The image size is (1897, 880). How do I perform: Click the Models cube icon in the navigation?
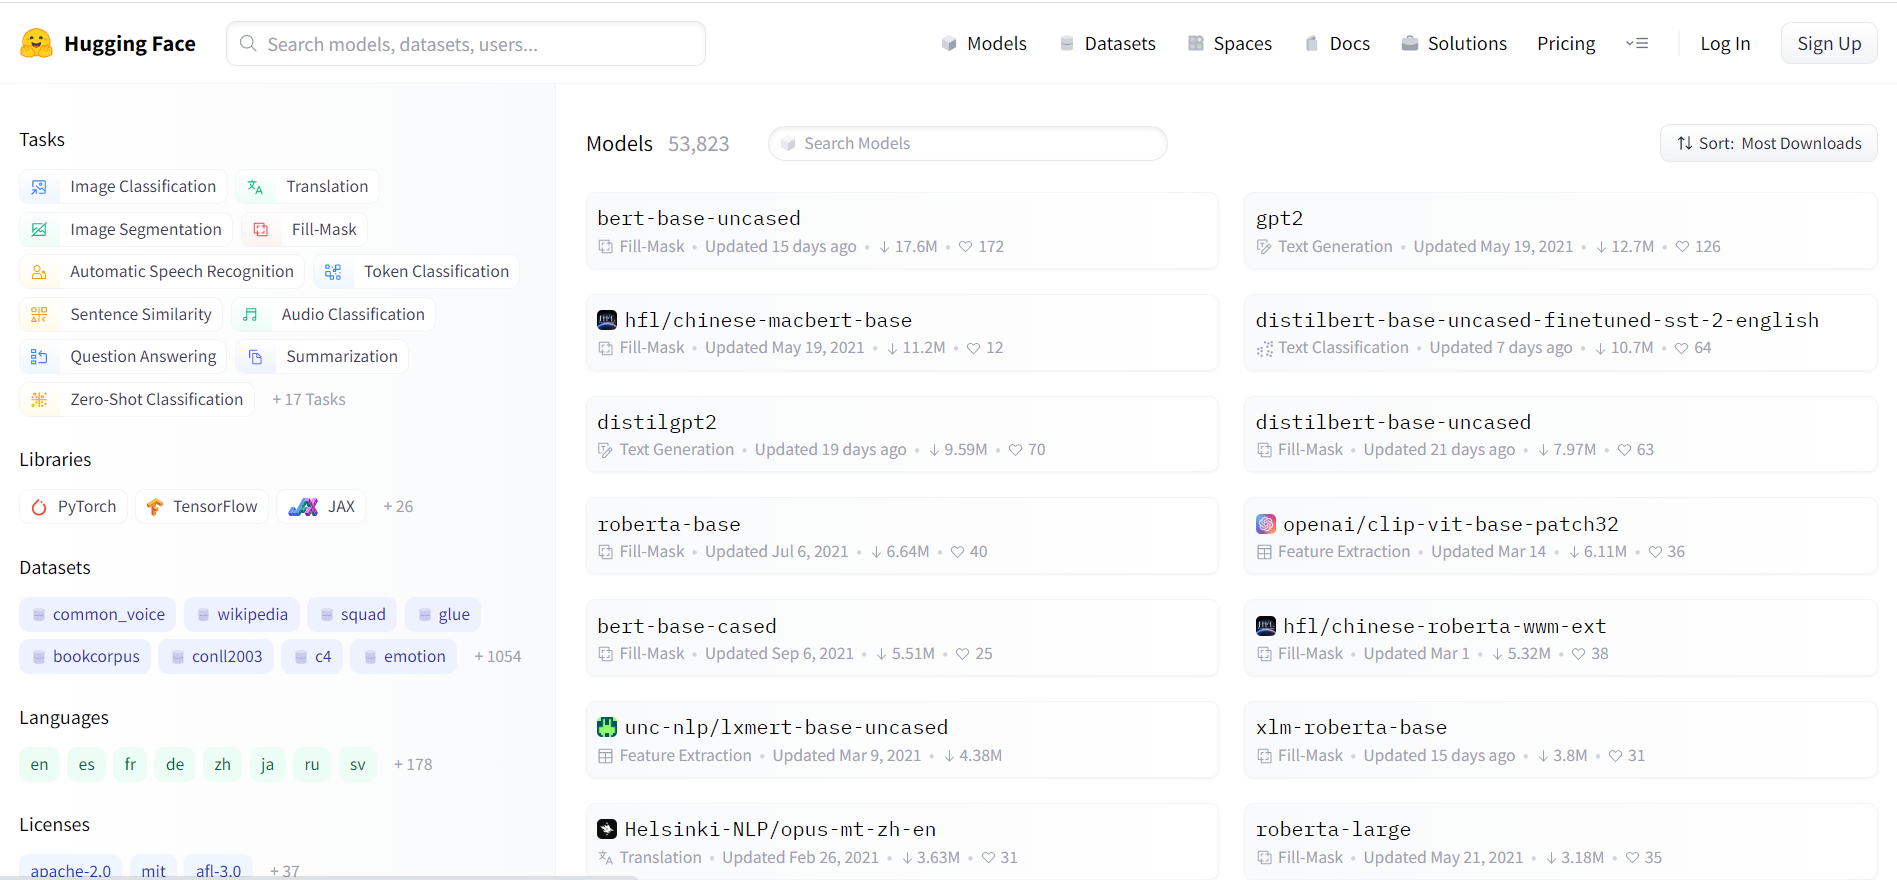coord(949,44)
